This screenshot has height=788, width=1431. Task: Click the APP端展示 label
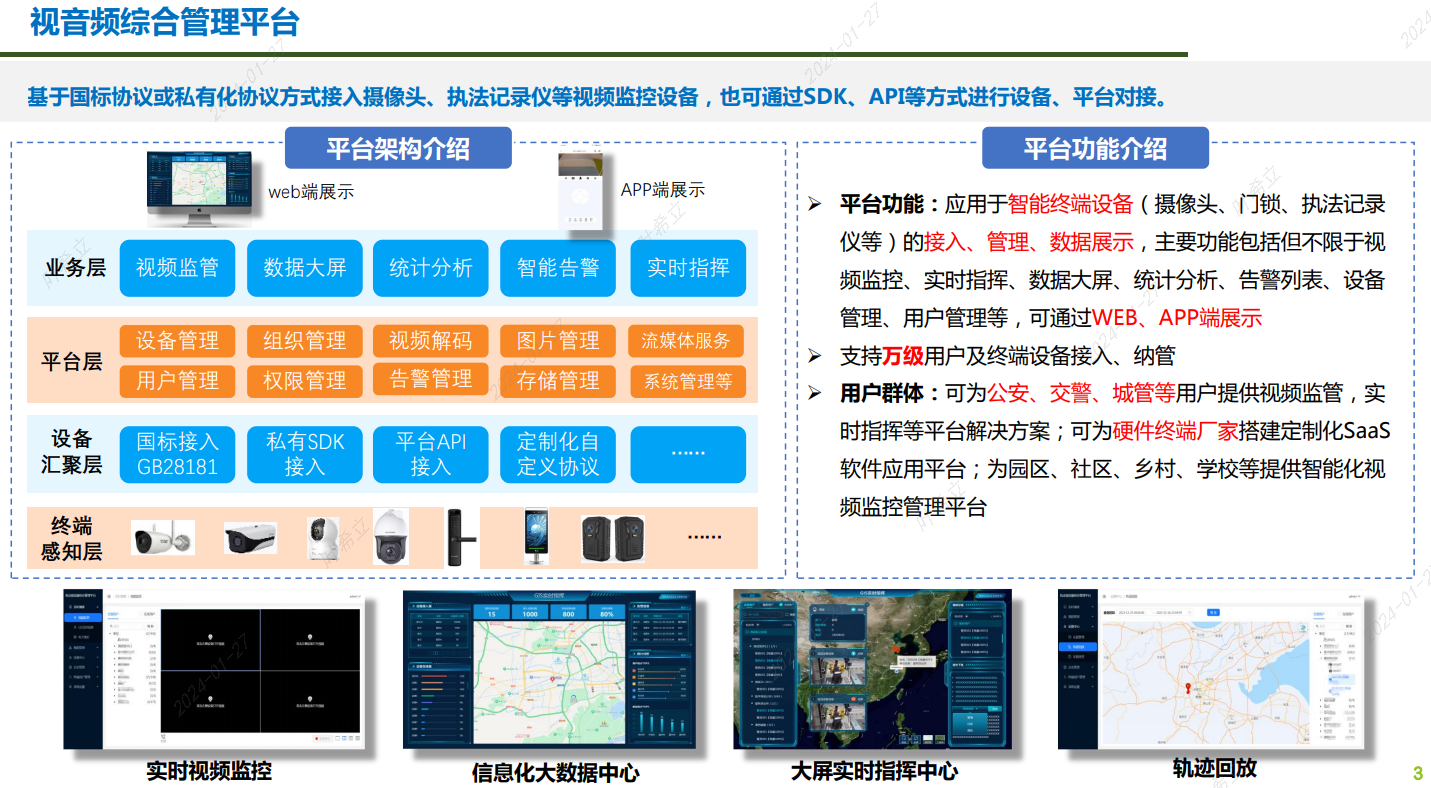(x=663, y=190)
